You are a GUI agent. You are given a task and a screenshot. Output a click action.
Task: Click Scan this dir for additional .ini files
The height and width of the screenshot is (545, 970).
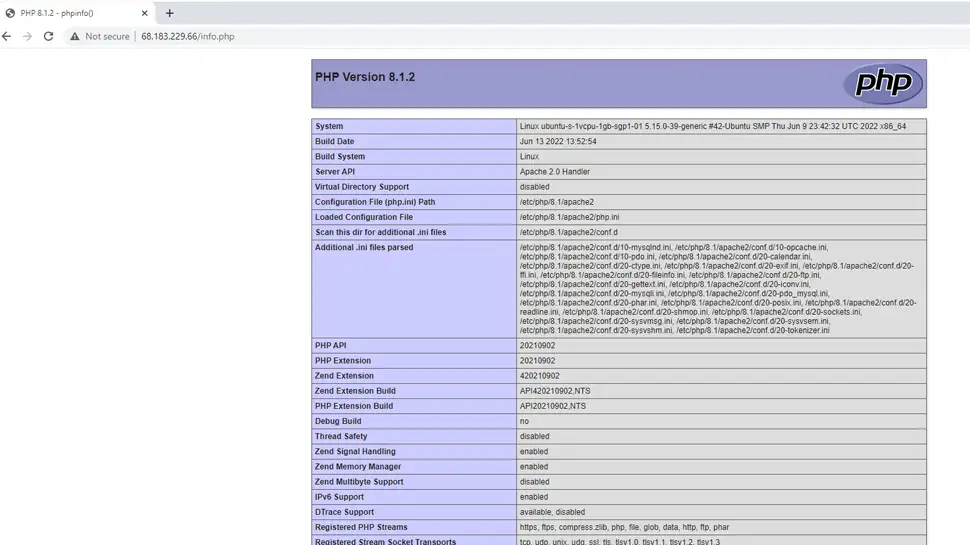click(x=380, y=232)
